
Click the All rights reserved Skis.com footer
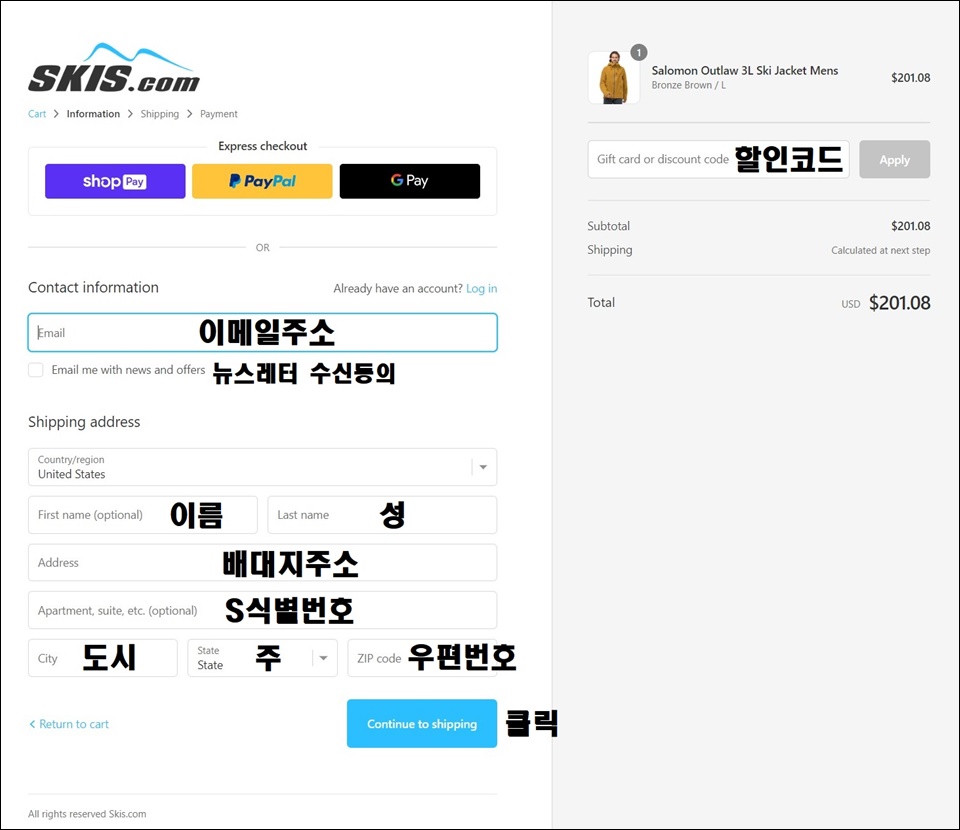coord(87,814)
